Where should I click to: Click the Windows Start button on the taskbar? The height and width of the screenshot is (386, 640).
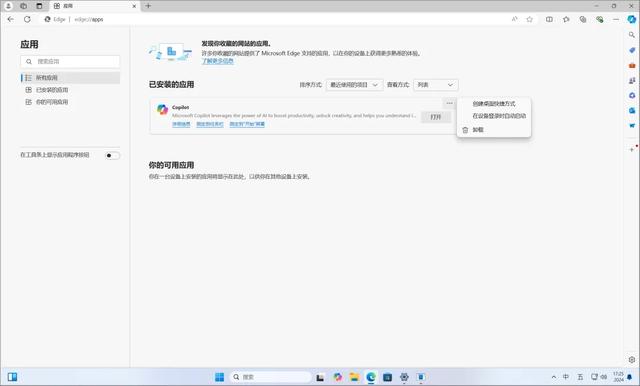pos(219,377)
